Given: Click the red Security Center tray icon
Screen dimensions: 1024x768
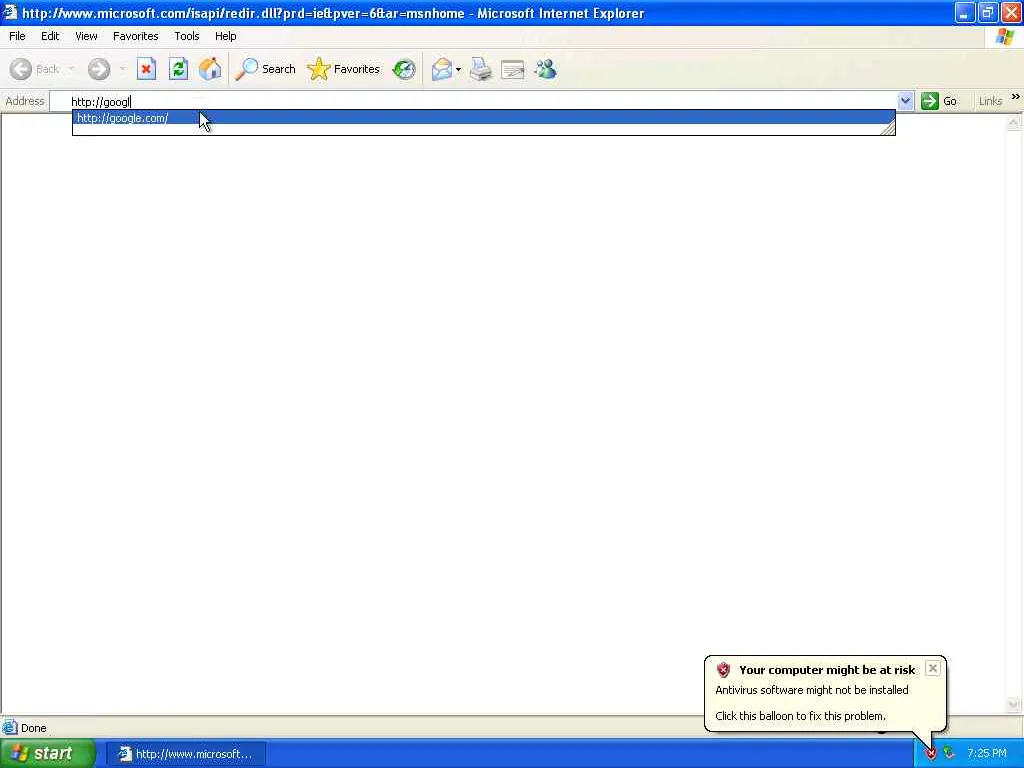Looking at the screenshot, I should tap(931, 754).
